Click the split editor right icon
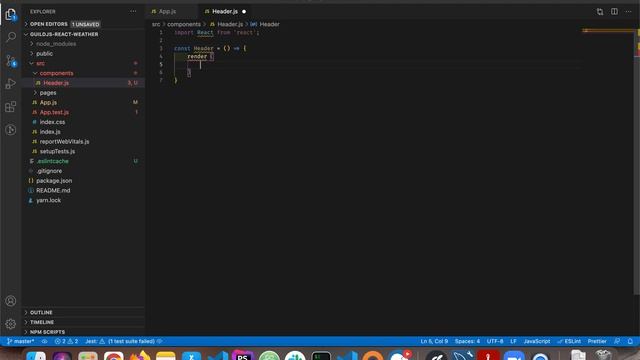Image resolution: width=640 pixels, height=360 pixels. click(x=614, y=11)
